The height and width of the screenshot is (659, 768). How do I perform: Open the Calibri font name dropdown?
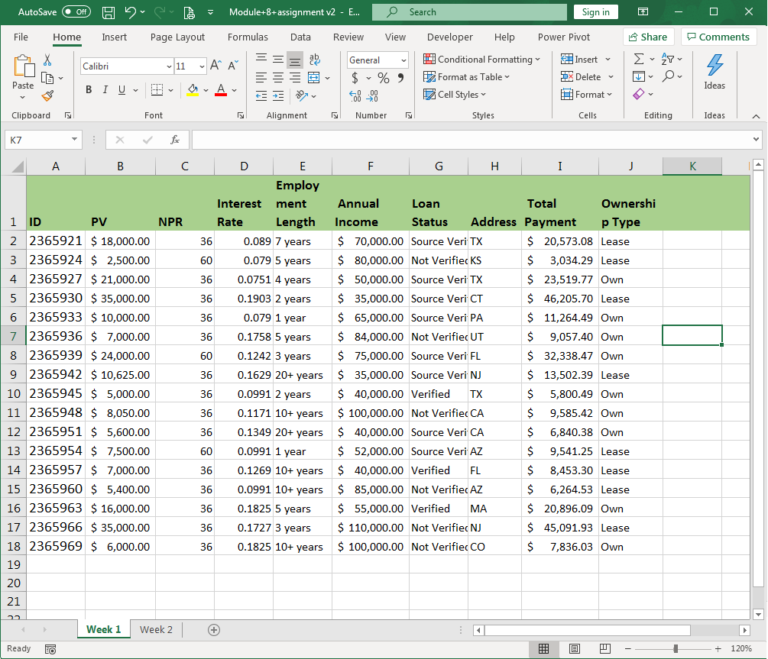[167, 66]
